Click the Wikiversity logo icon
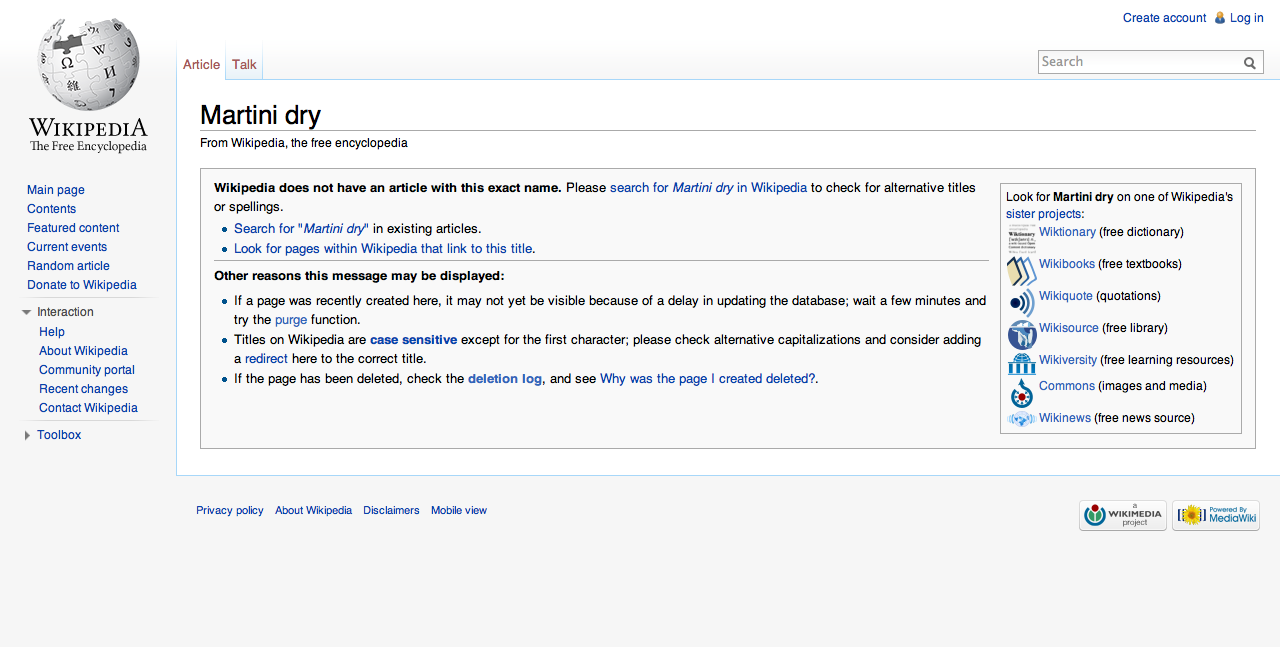Screen dimensions: 1280x647 [1021, 363]
